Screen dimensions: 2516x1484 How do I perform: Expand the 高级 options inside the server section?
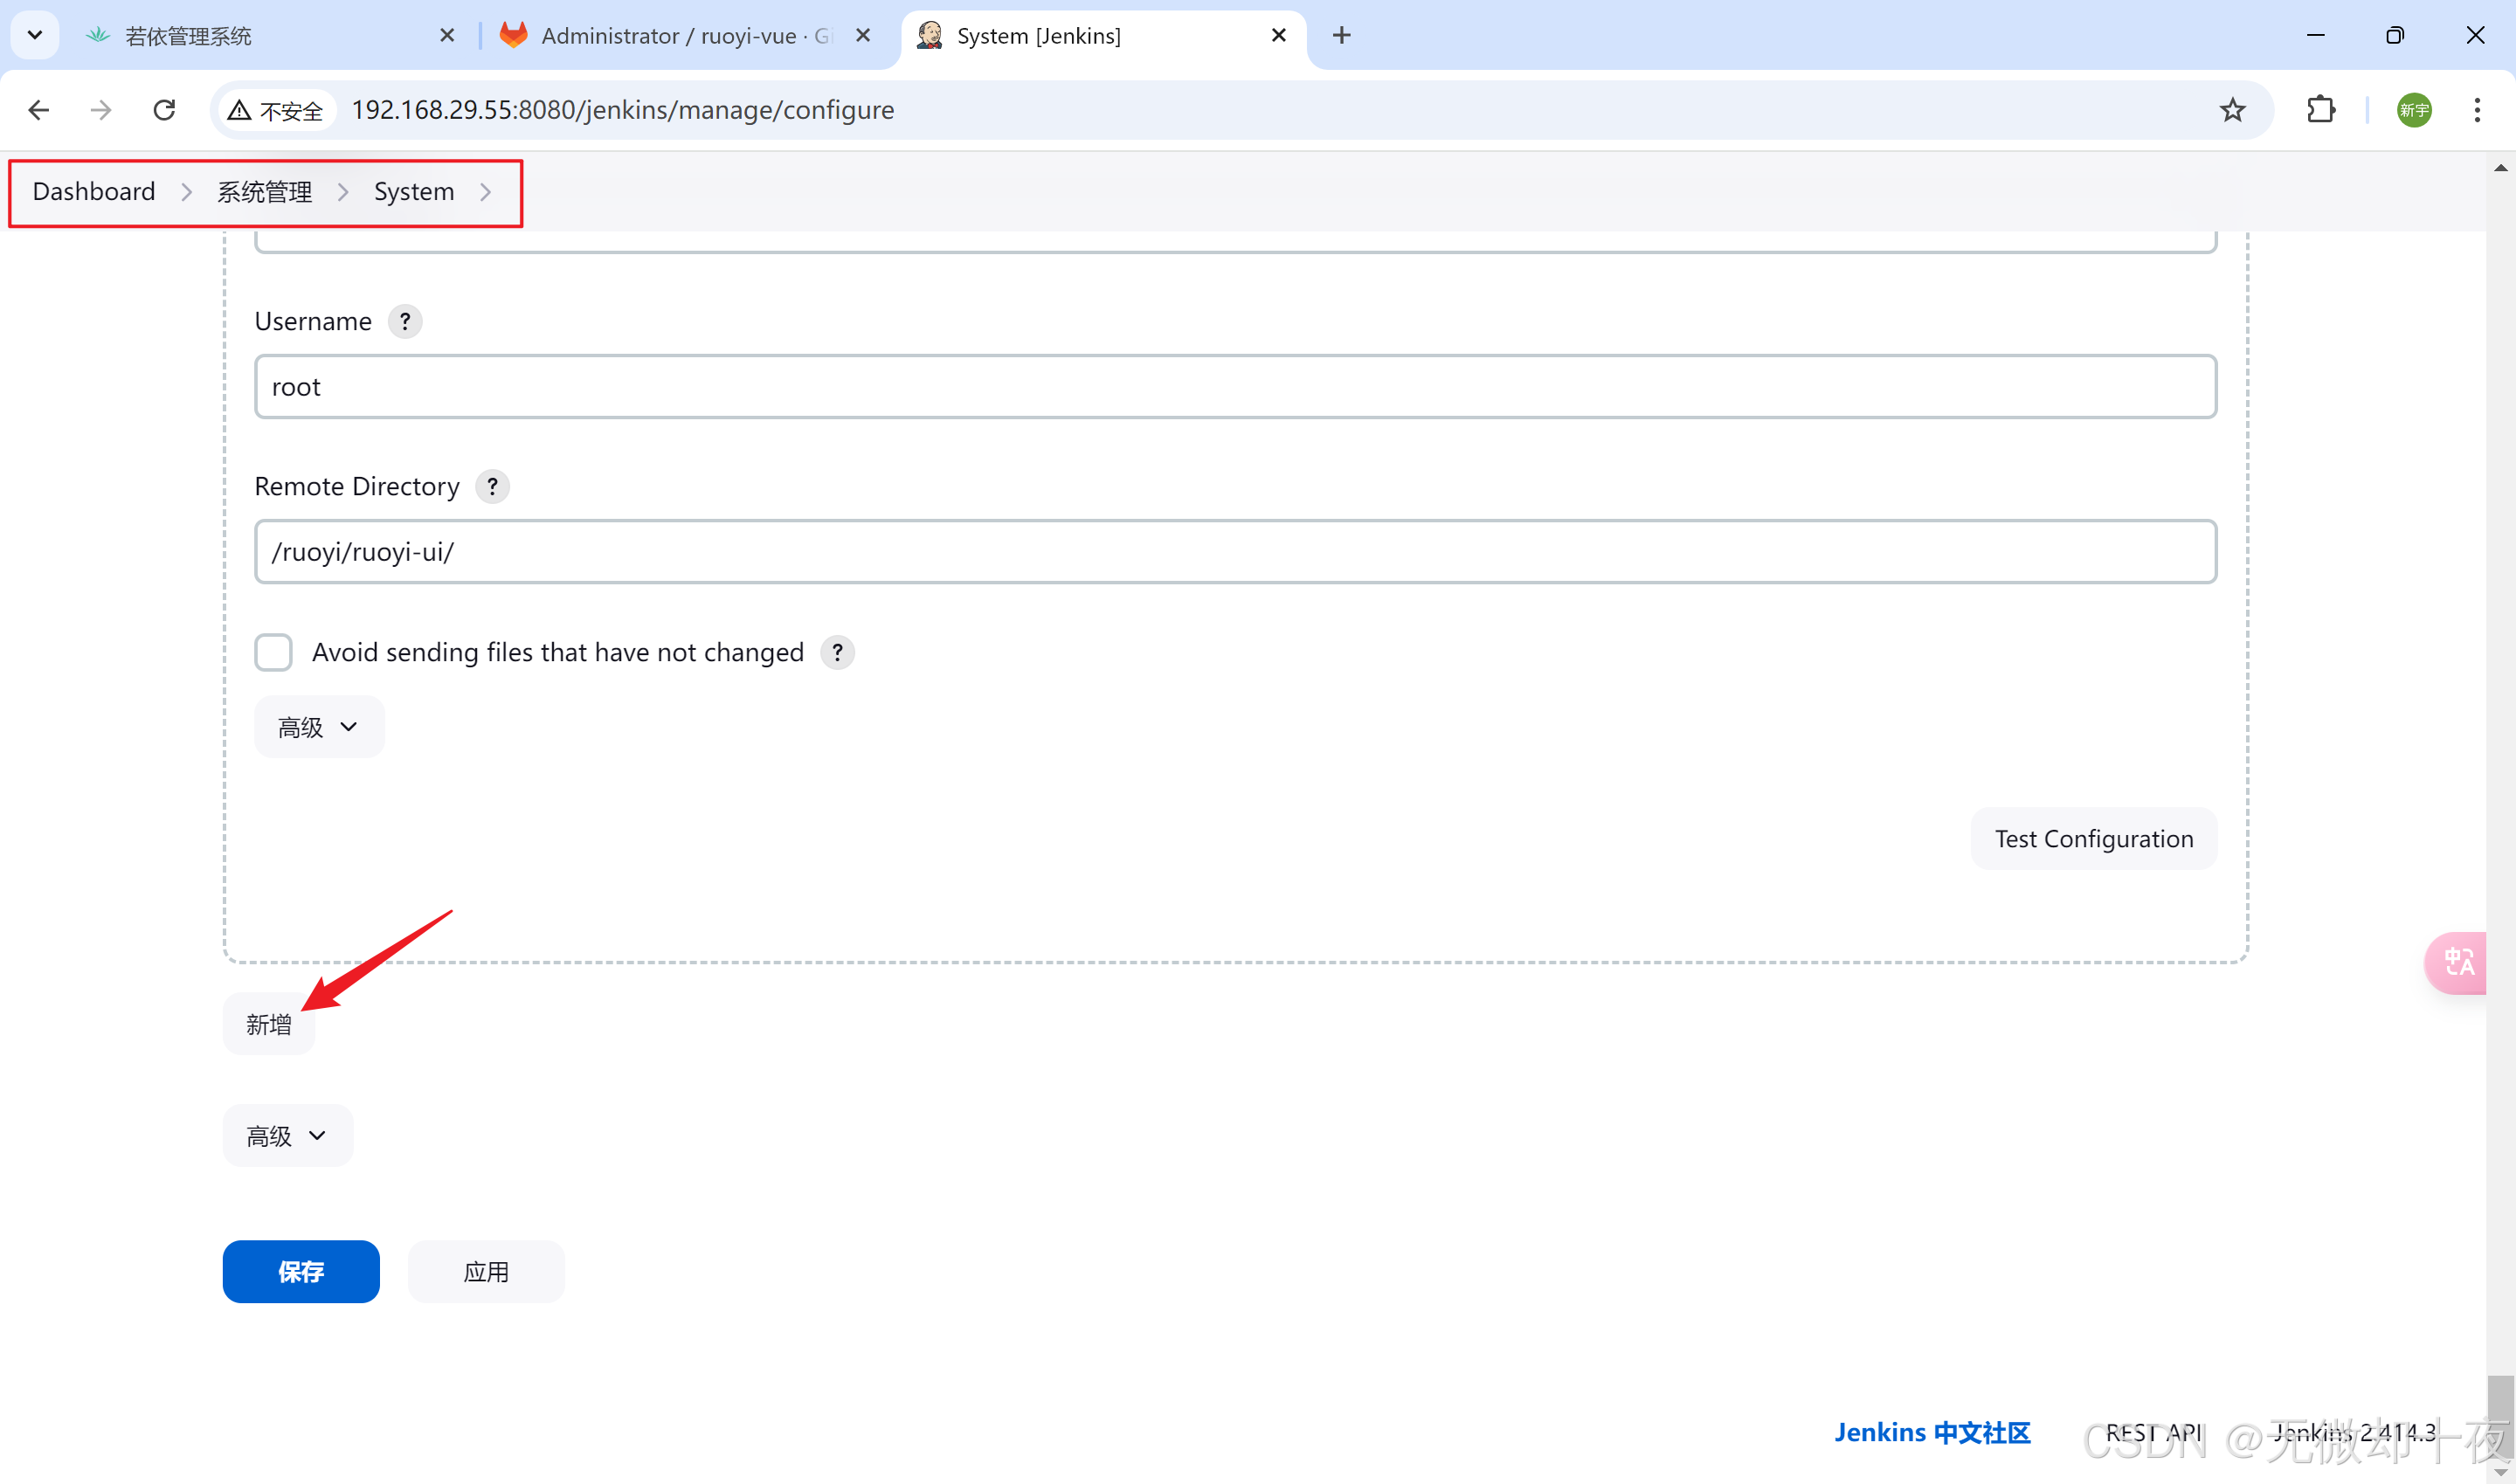coord(318,727)
